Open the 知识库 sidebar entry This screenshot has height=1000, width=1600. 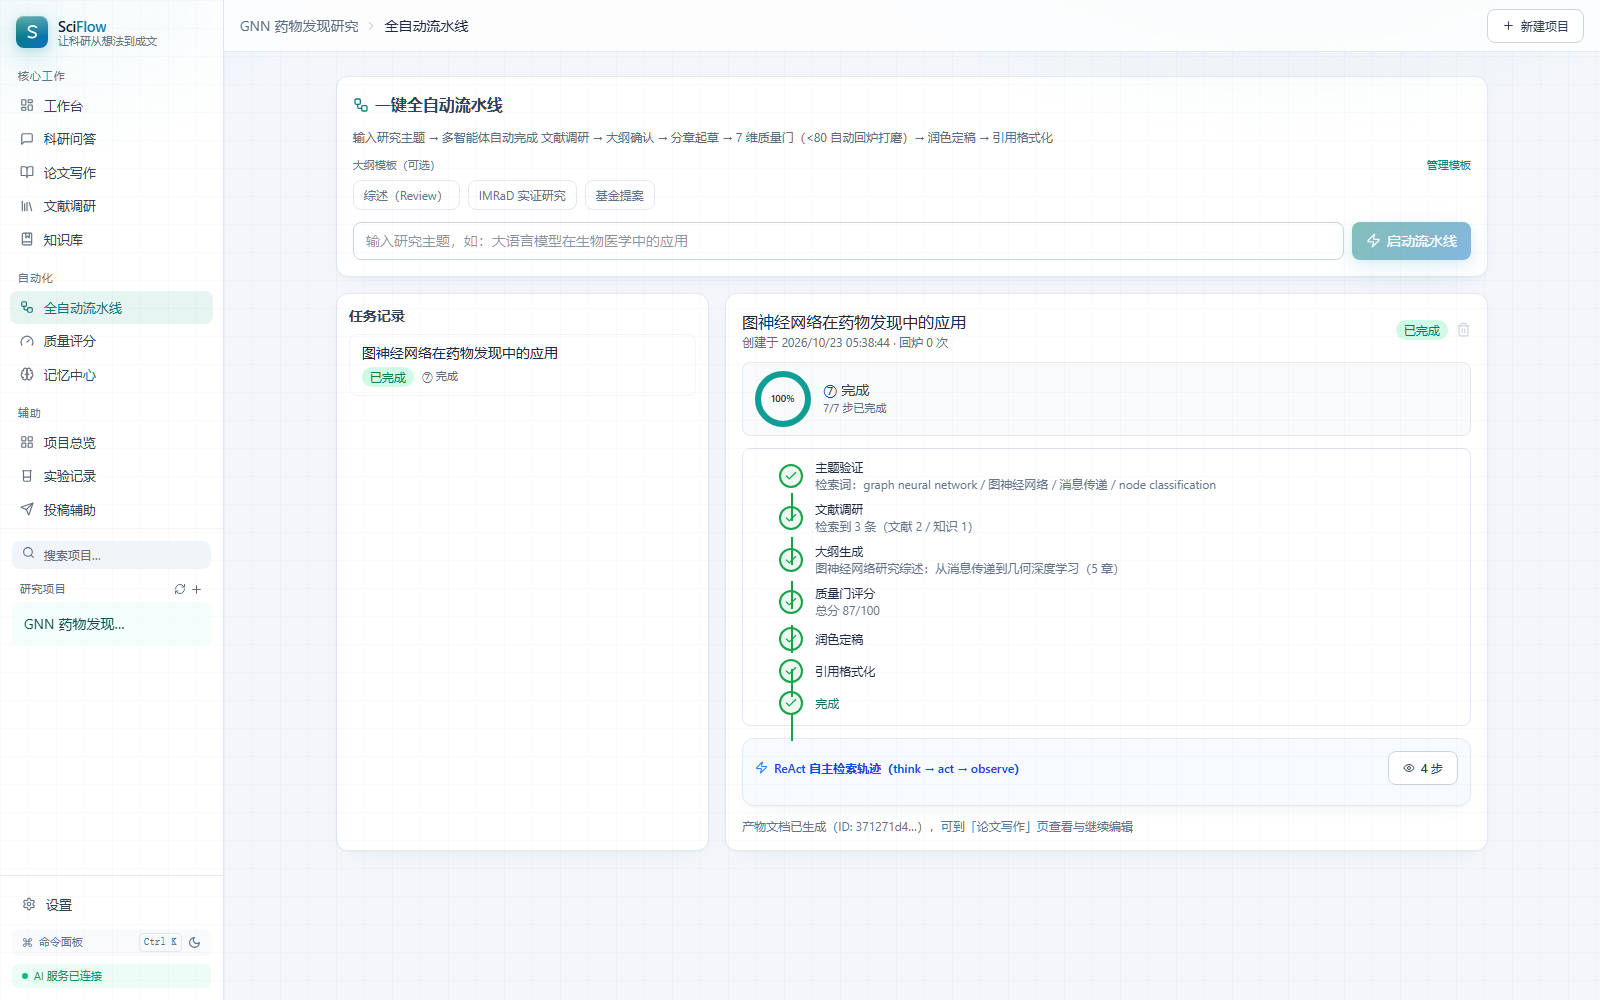(111, 240)
